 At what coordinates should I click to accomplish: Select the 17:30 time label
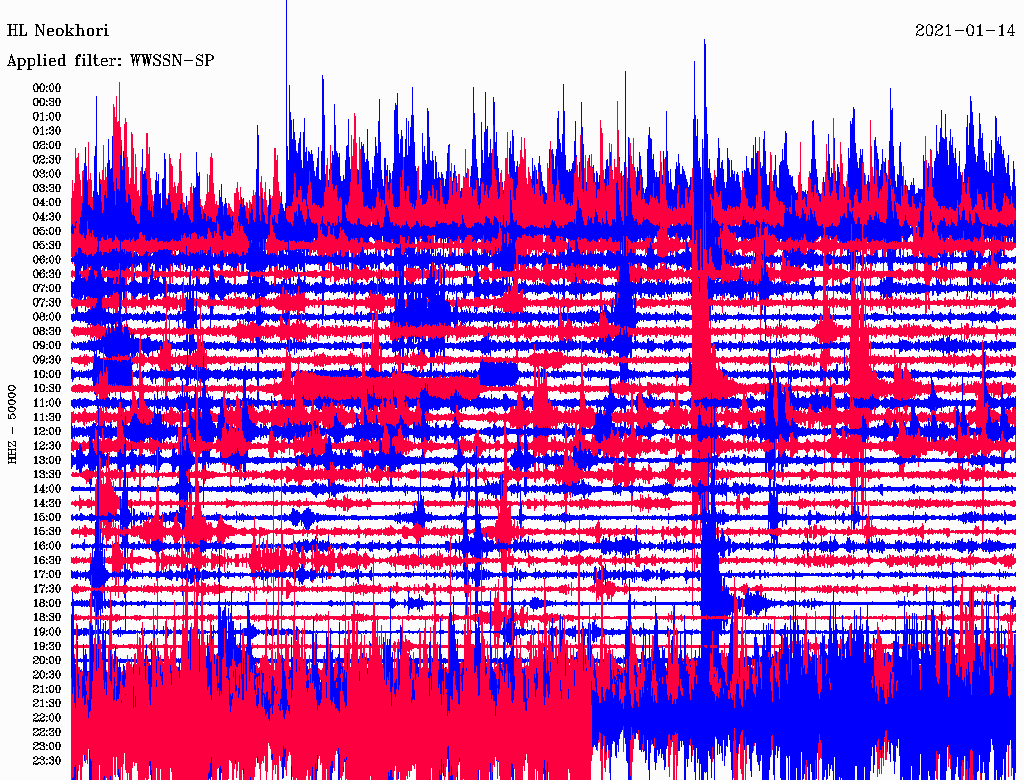tap(46, 589)
